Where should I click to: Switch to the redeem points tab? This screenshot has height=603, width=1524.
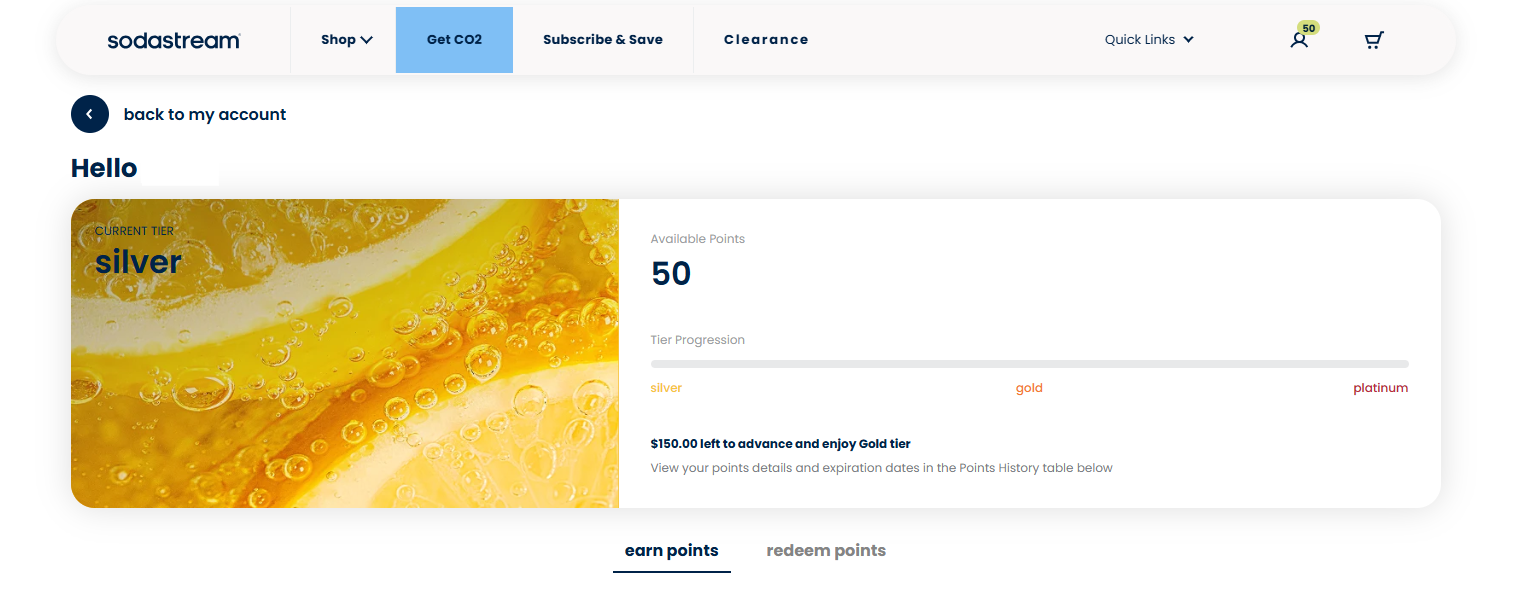pyautogui.click(x=826, y=551)
